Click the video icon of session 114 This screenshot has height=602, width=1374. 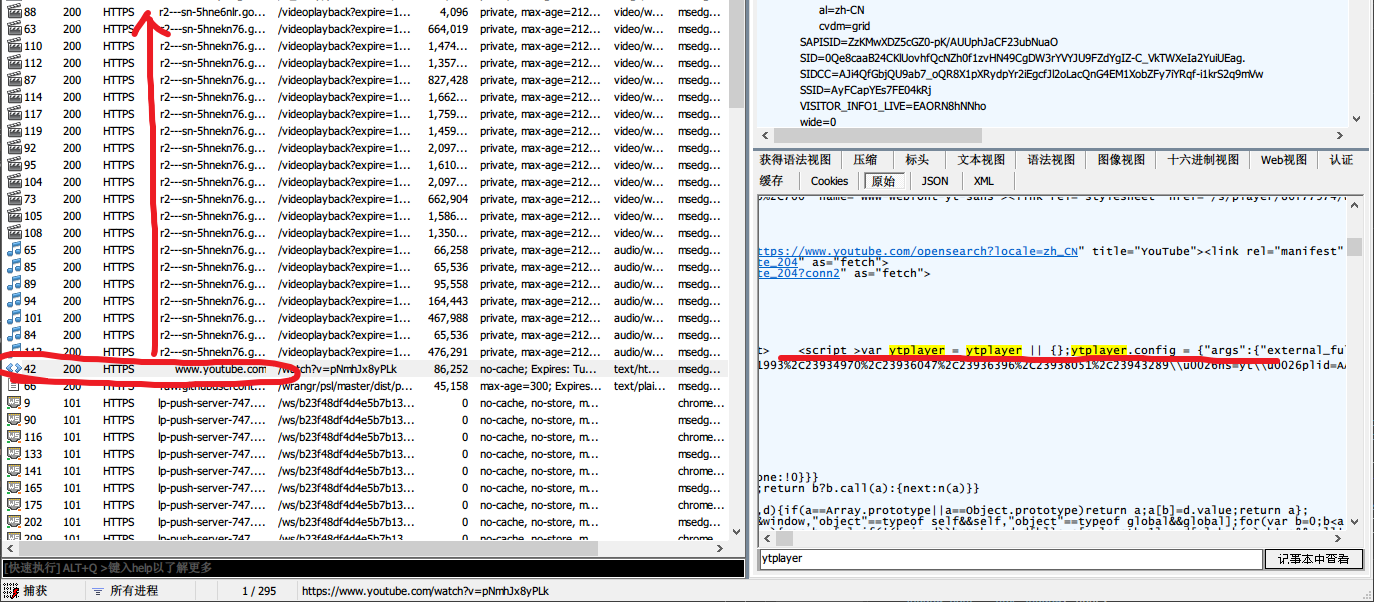click(x=14, y=97)
